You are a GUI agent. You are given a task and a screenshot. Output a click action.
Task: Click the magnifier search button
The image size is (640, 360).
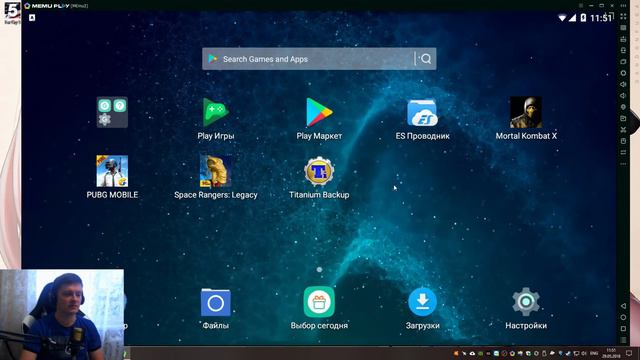tap(426, 59)
